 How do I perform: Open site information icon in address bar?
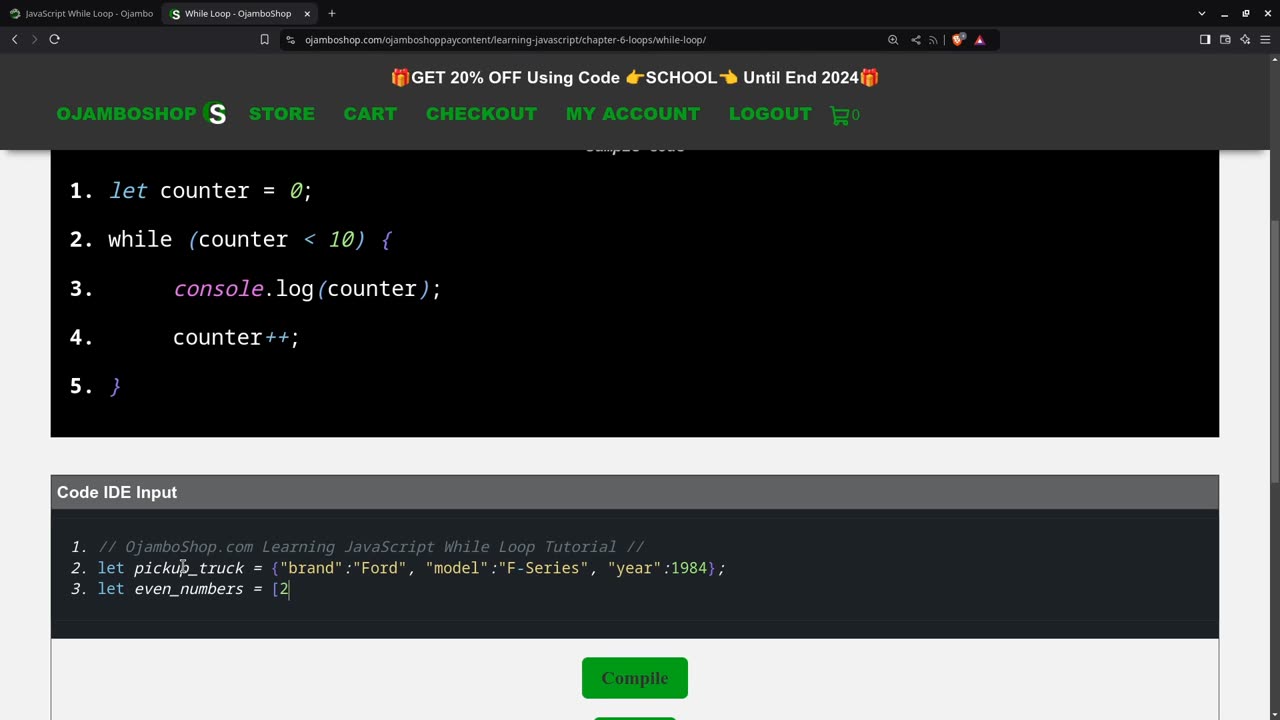[290, 40]
